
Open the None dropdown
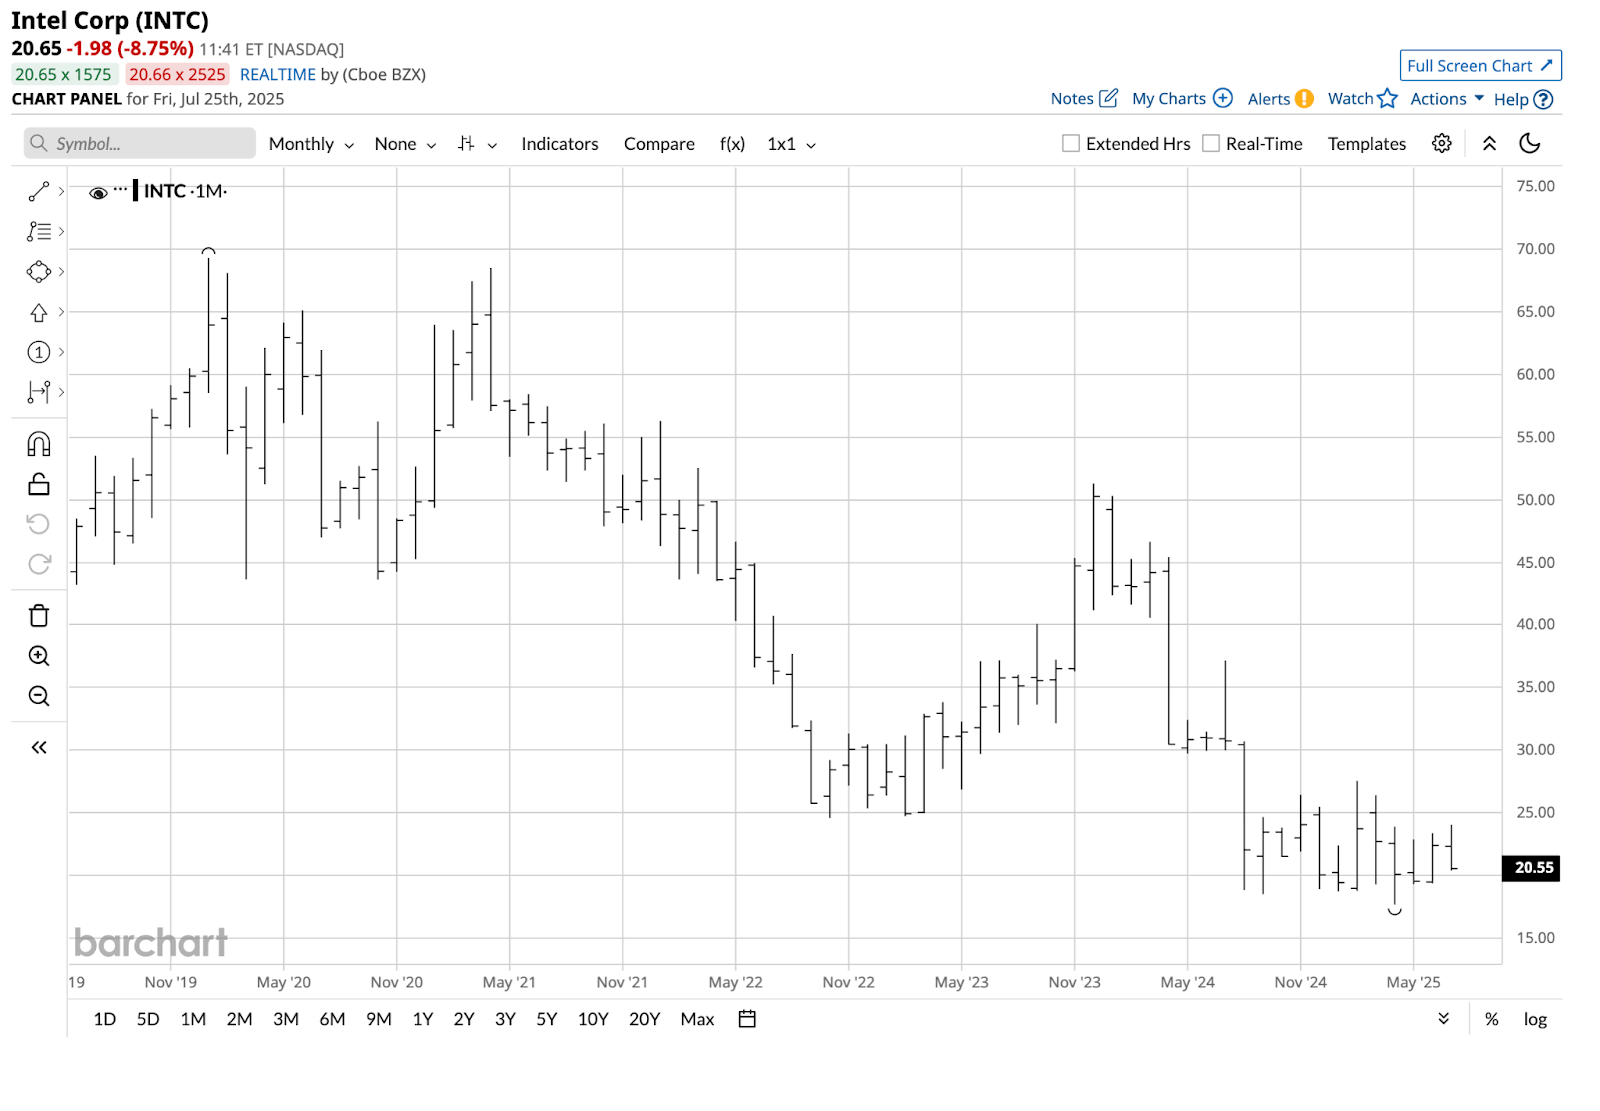coord(405,144)
